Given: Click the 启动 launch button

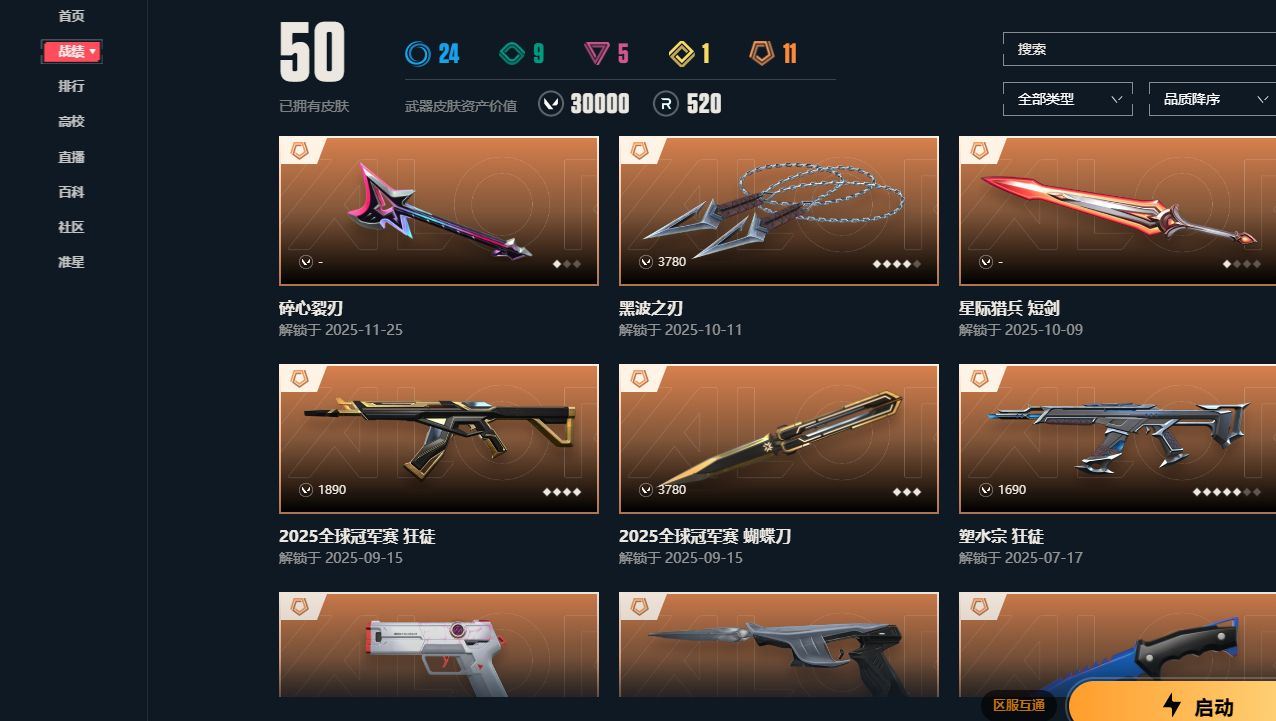Looking at the screenshot, I should click(1172, 703).
